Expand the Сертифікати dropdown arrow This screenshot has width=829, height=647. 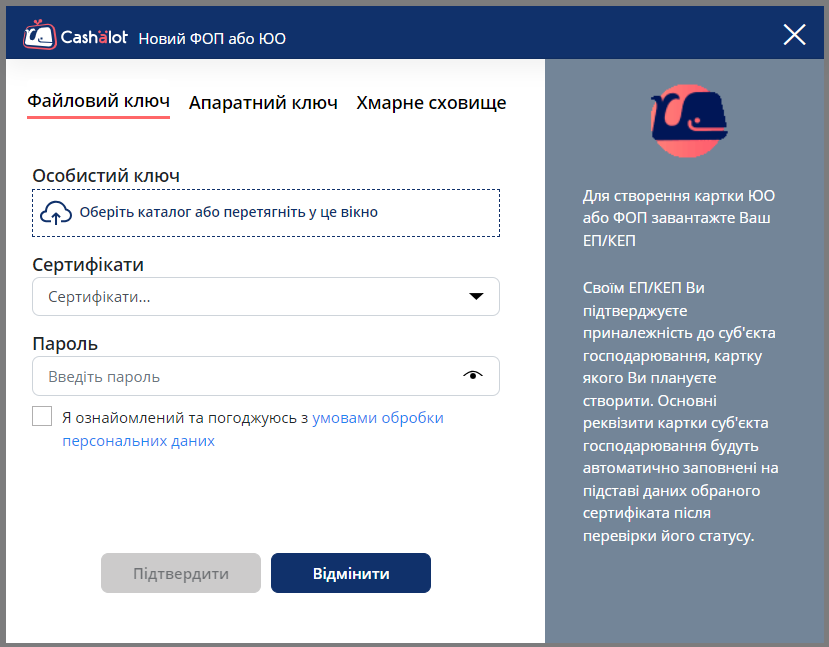[477, 296]
